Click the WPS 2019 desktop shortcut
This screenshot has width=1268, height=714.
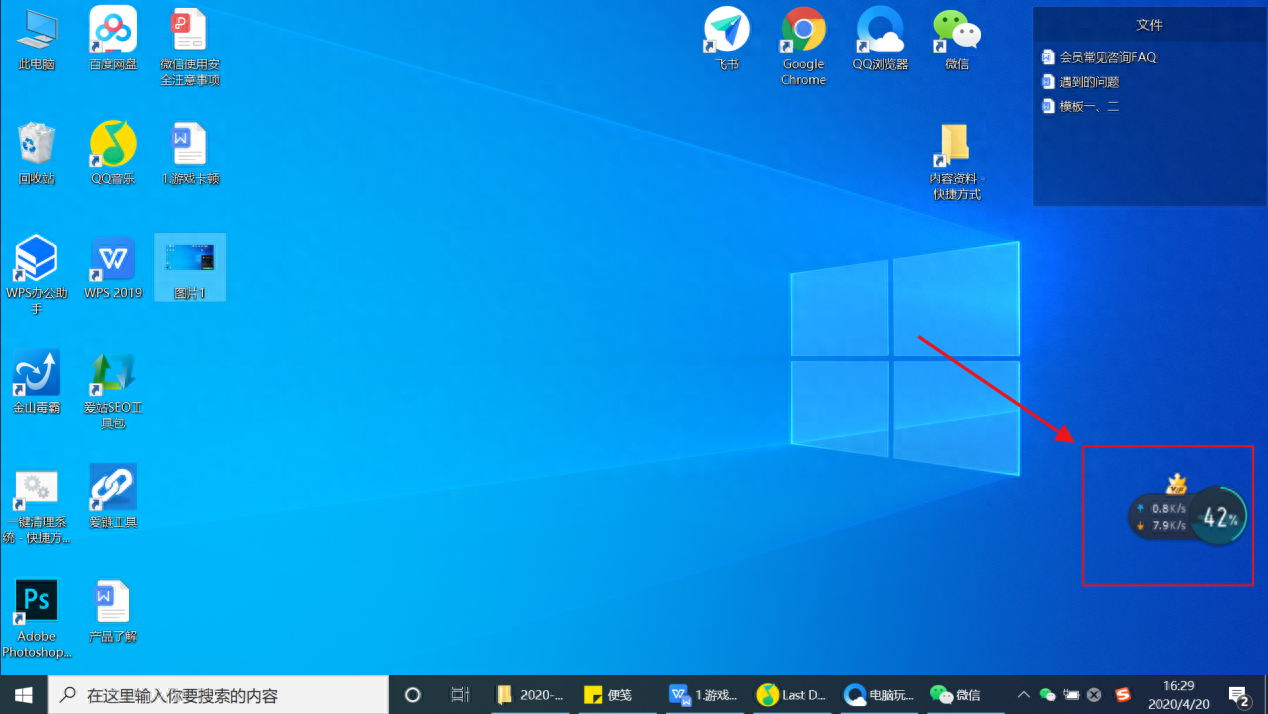pos(113,261)
